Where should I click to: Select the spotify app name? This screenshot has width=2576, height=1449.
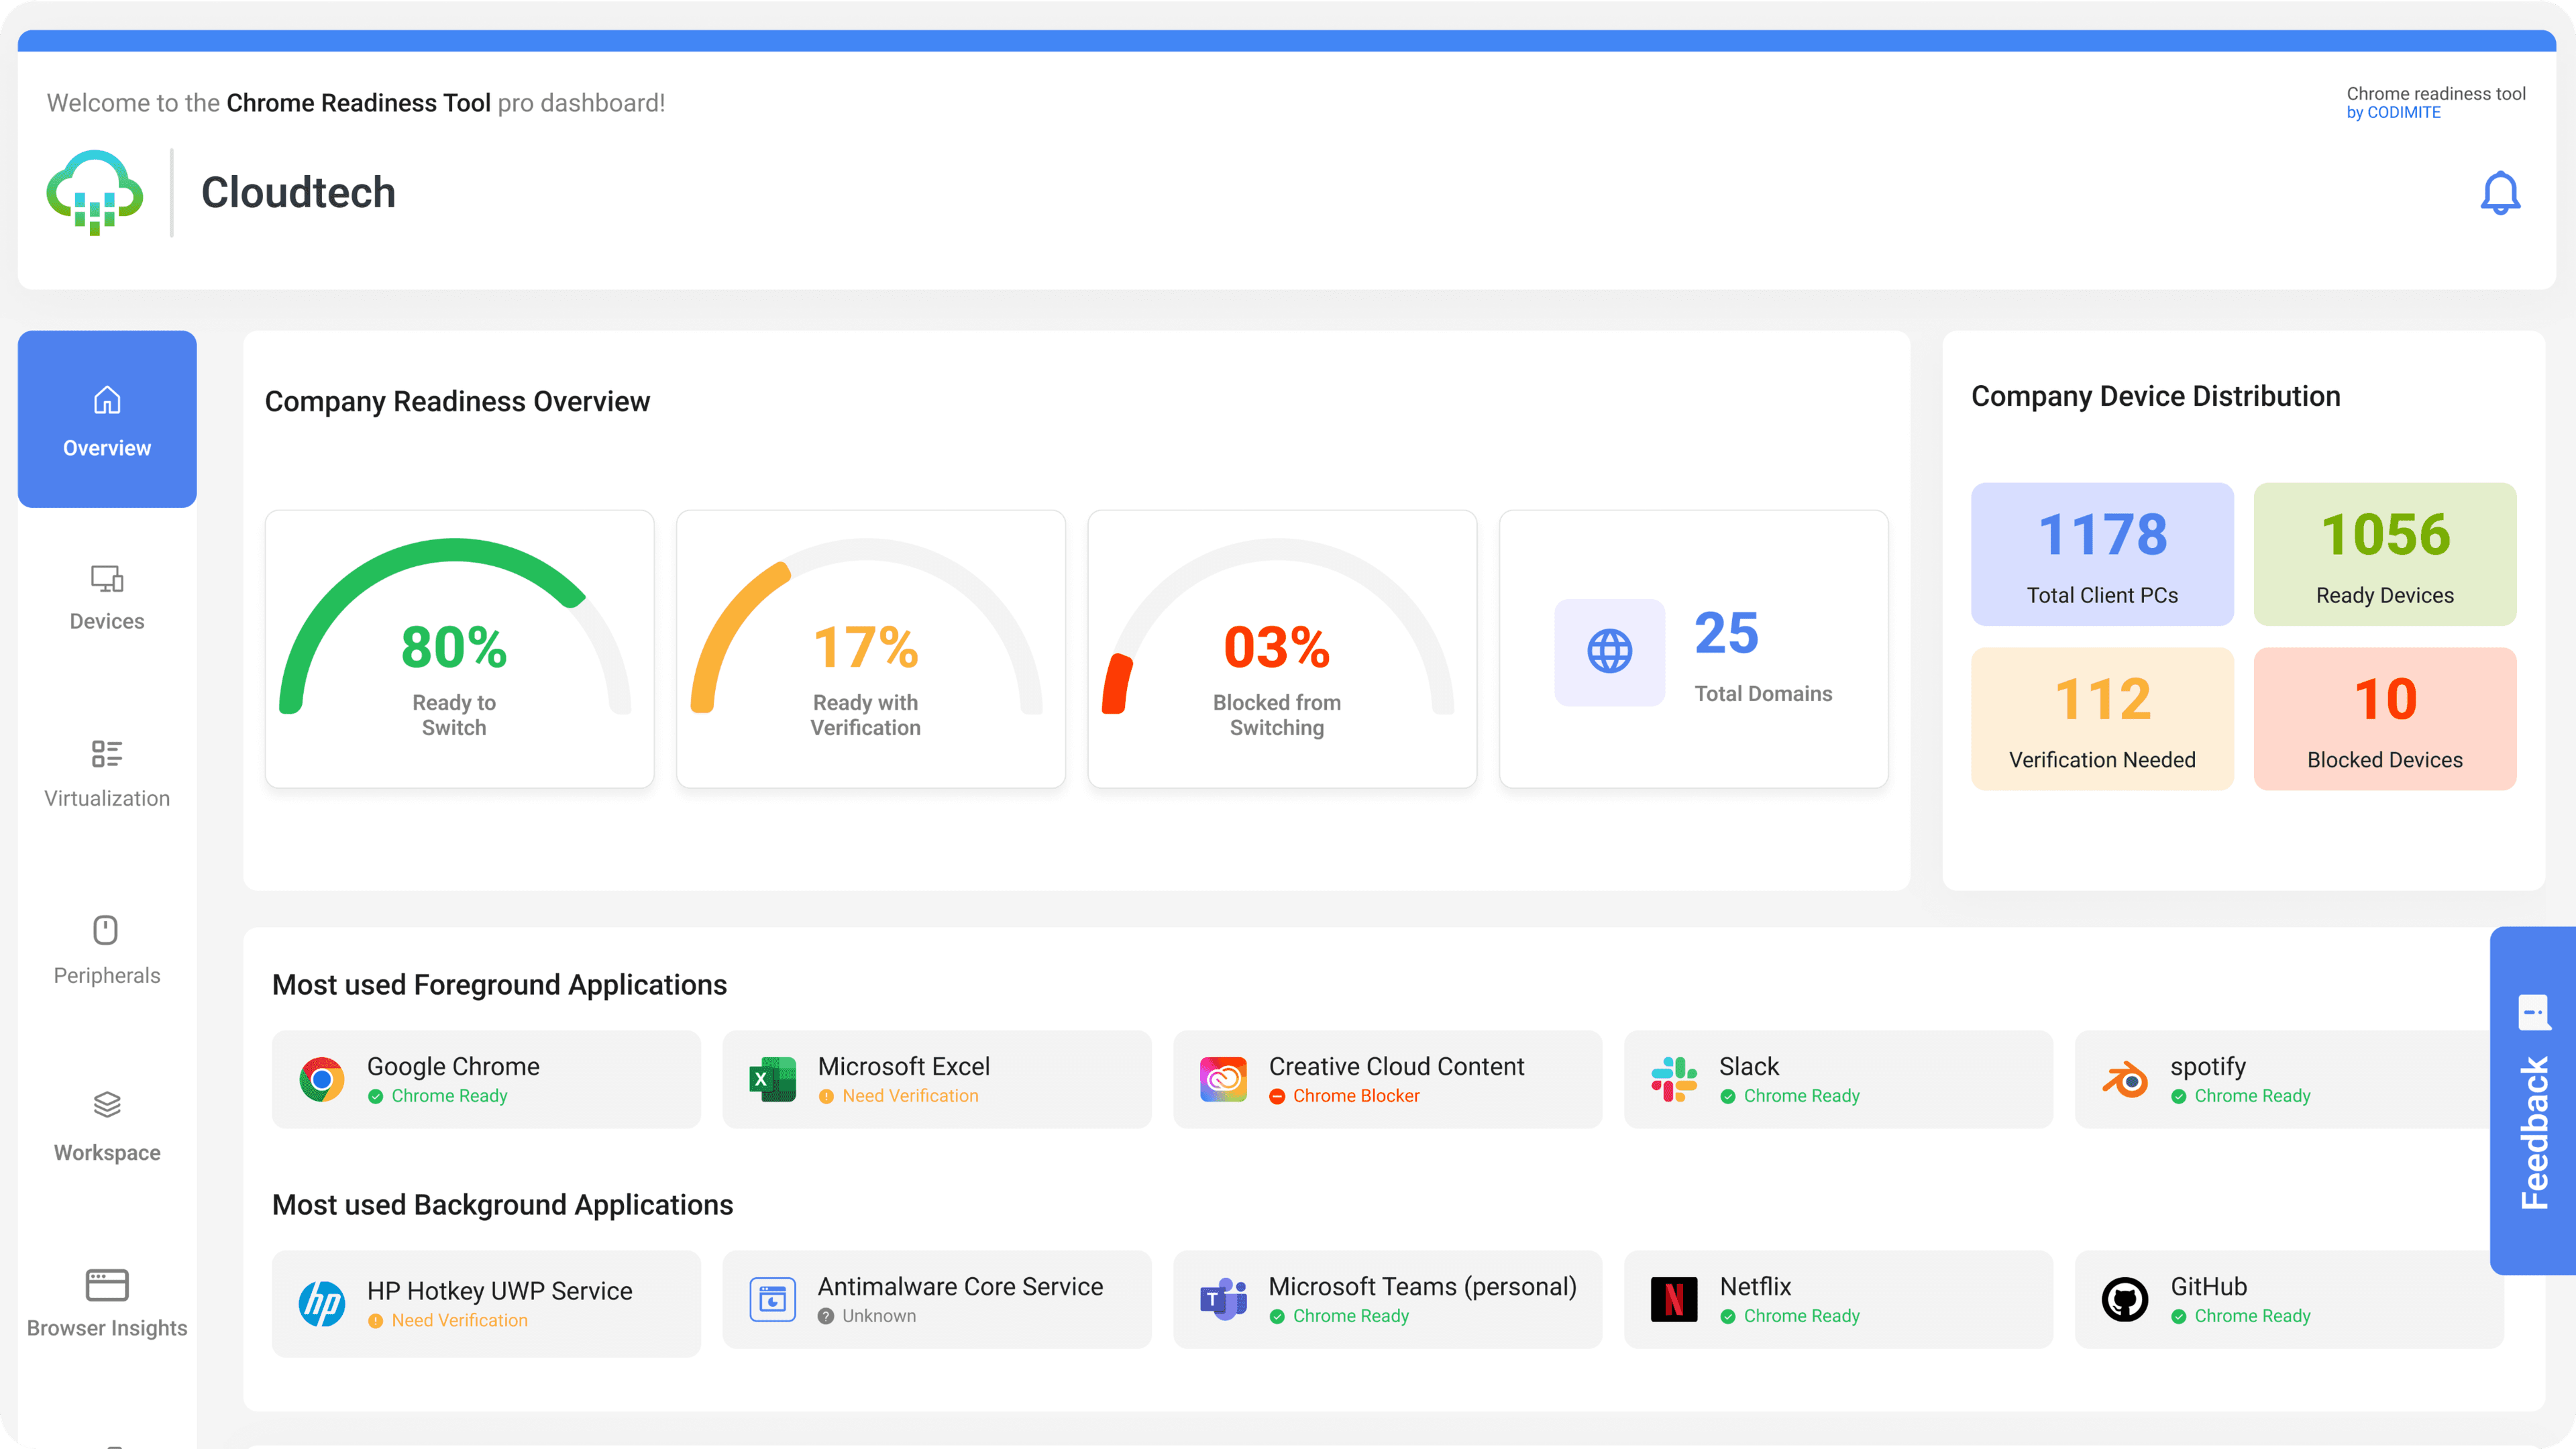(2208, 1067)
